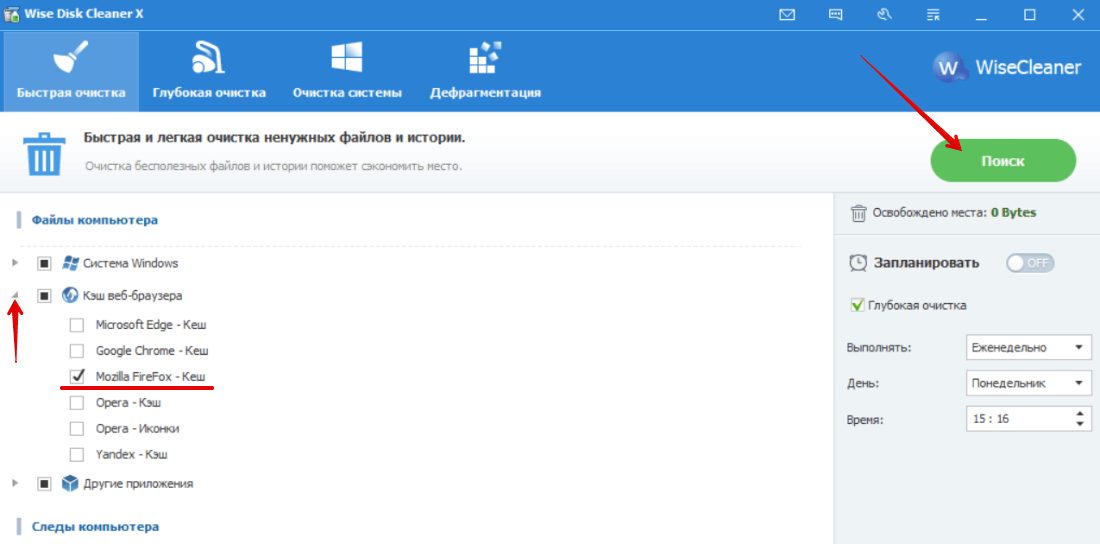Screen dimensions: 1100x544
Task: Collapse the Кэш веб-браузера tree node
Action: (15, 296)
